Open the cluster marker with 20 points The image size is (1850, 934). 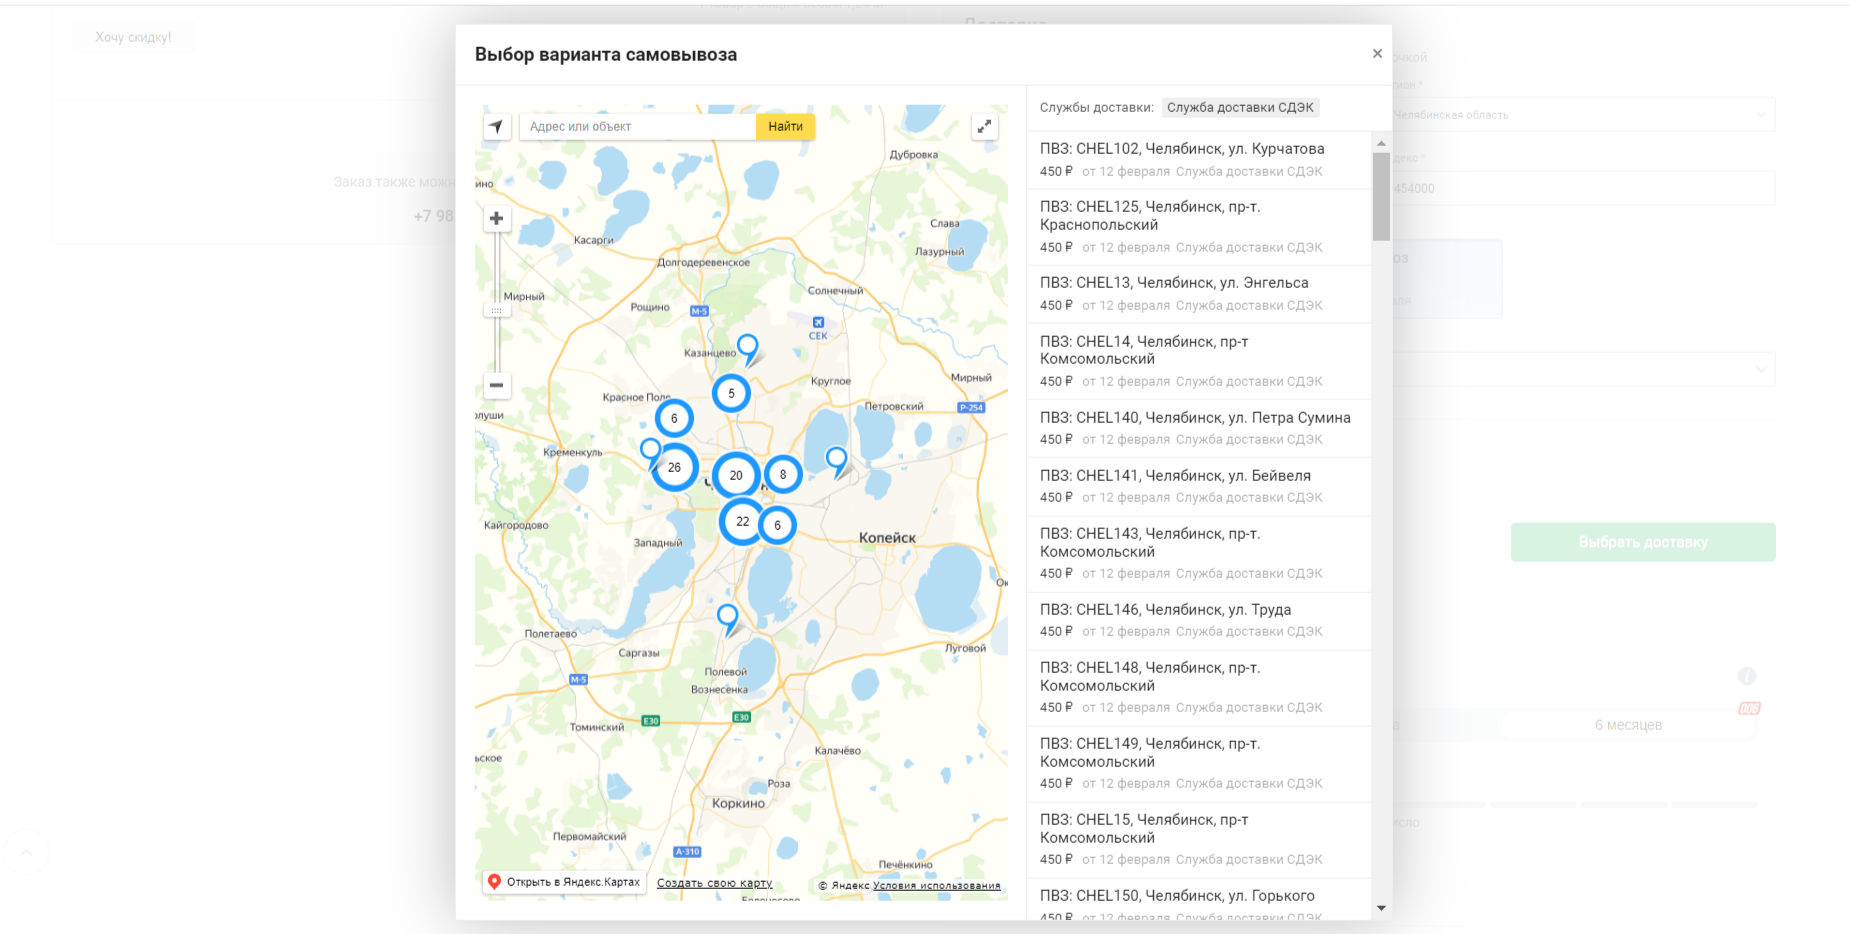(736, 476)
